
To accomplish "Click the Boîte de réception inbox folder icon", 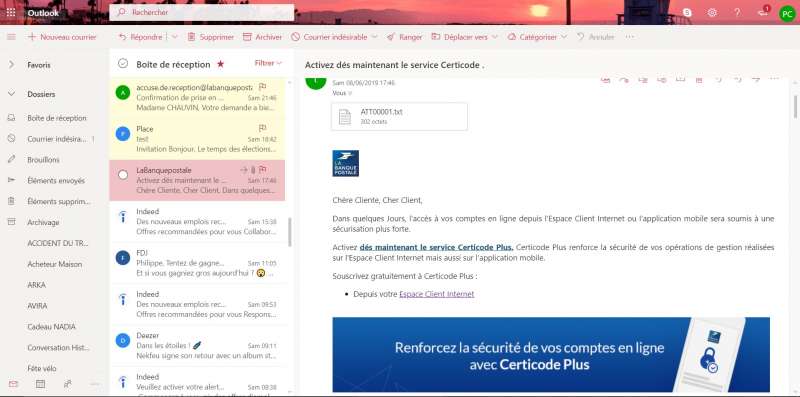I will tap(11, 118).
